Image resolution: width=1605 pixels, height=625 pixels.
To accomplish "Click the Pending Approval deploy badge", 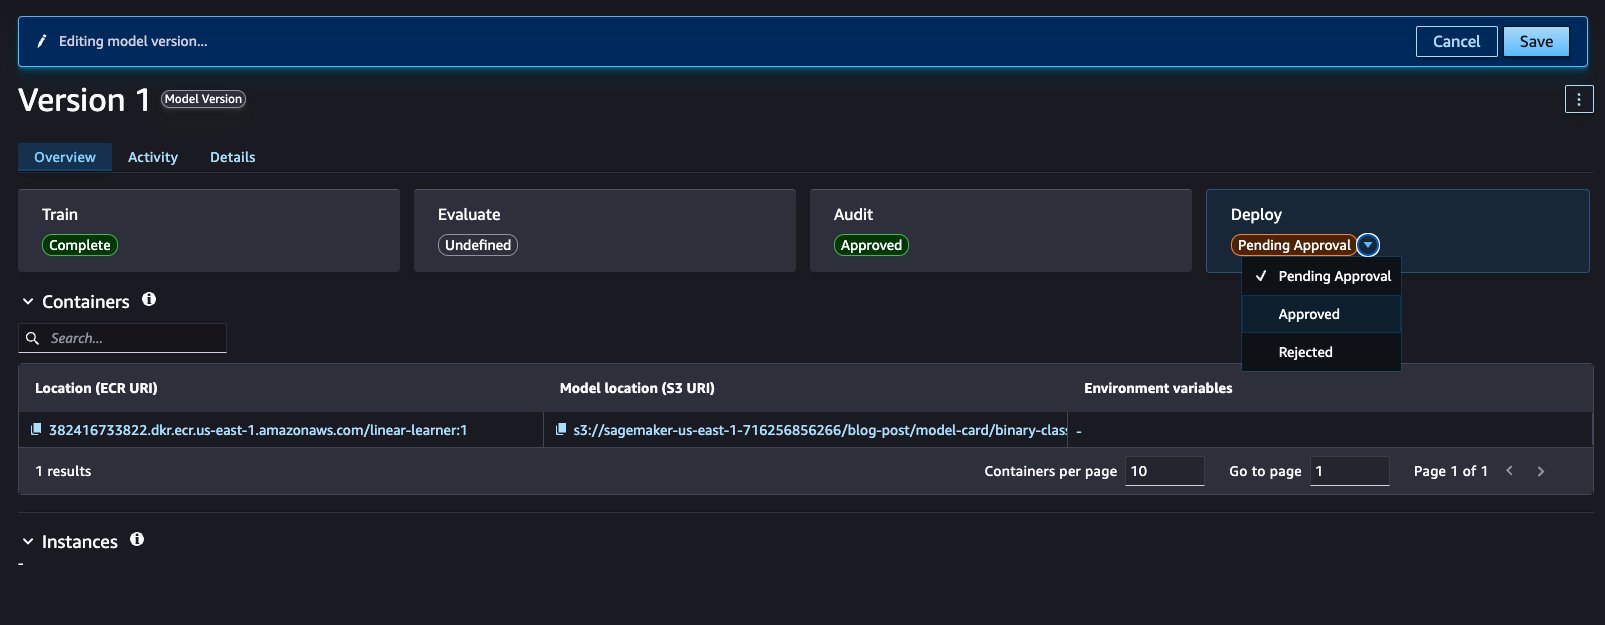I will coord(1294,245).
